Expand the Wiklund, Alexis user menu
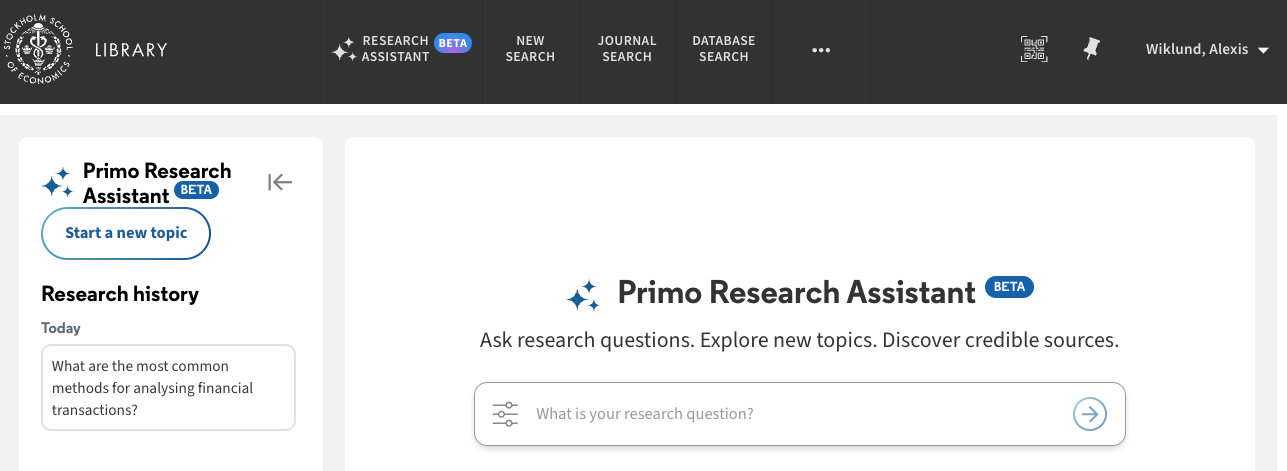1287x471 pixels. tap(1207, 49)
